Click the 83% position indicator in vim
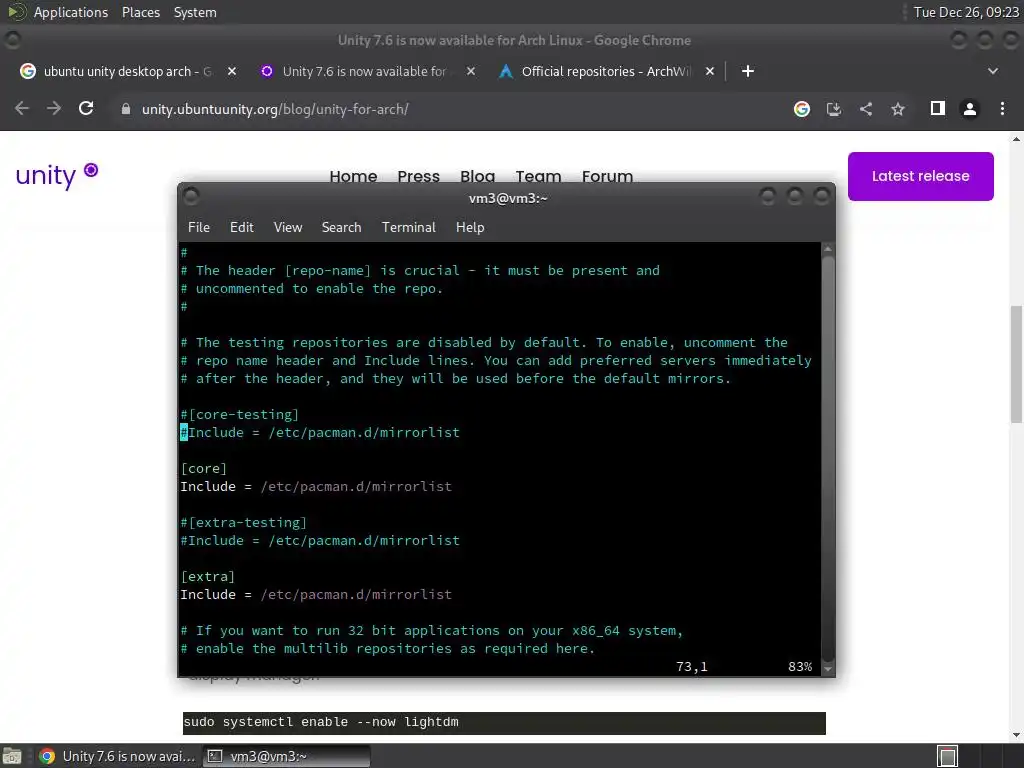Viewport: 1024px width, 768px height. (x=800, y=667)
